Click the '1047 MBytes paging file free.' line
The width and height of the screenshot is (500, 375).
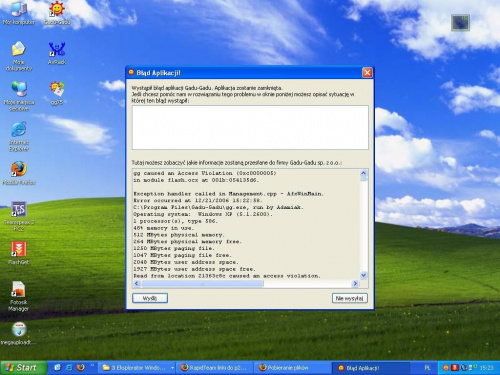pyautogui.click(x=182, y=255)
